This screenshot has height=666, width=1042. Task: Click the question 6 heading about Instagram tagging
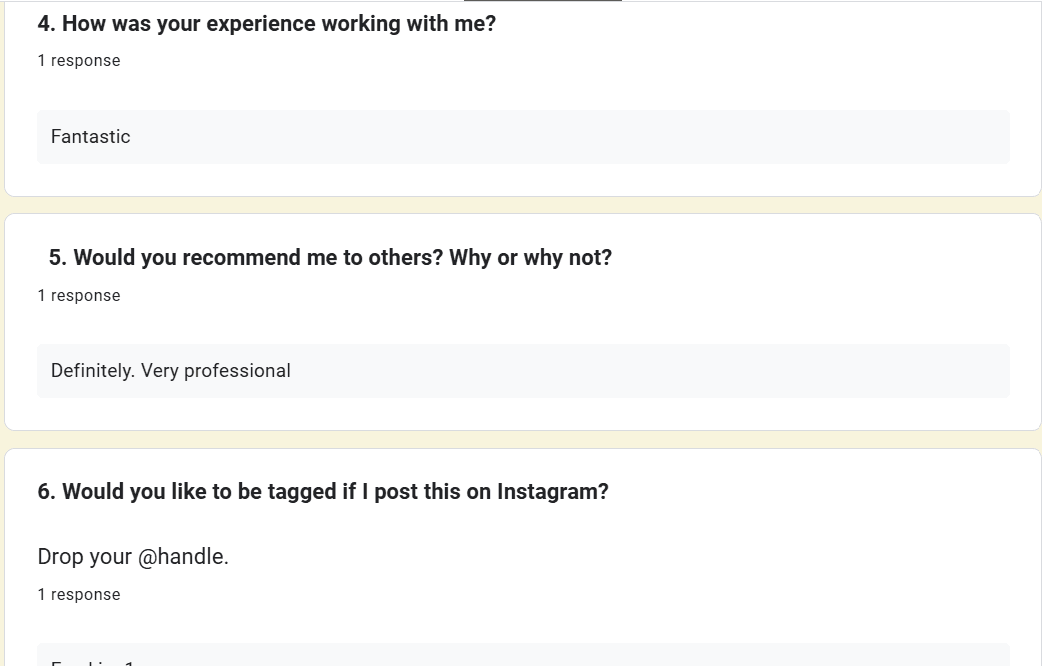[x=323, y=492]
